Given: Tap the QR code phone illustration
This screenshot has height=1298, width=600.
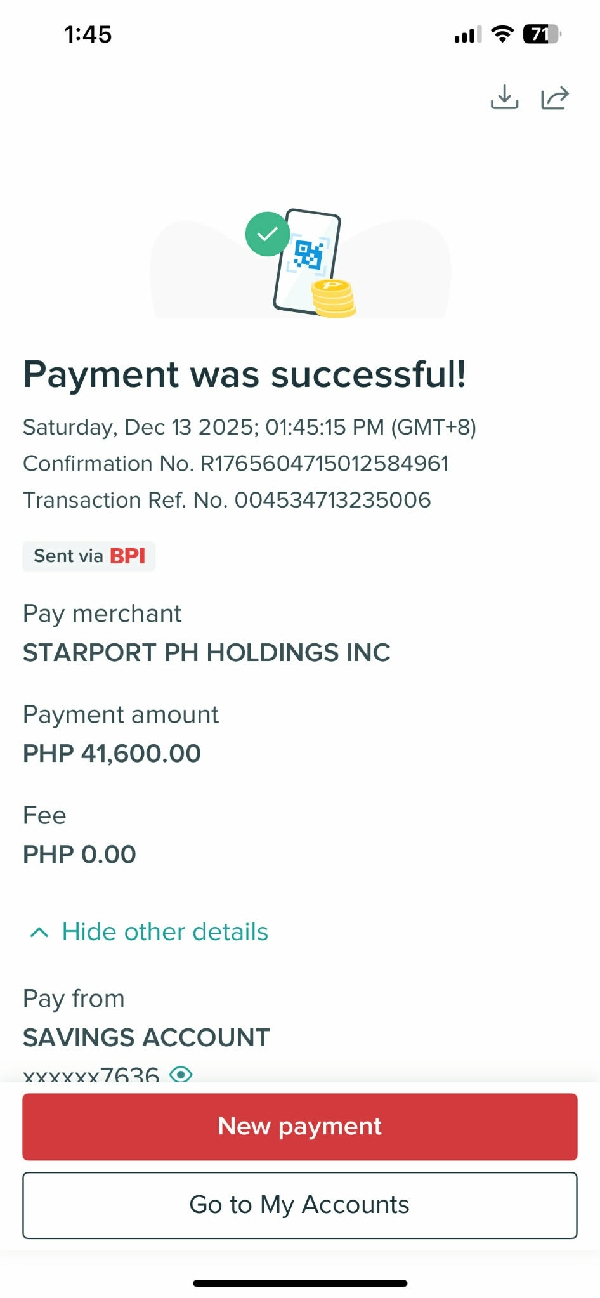Looking at the screenshot, I should click(307, 257).
